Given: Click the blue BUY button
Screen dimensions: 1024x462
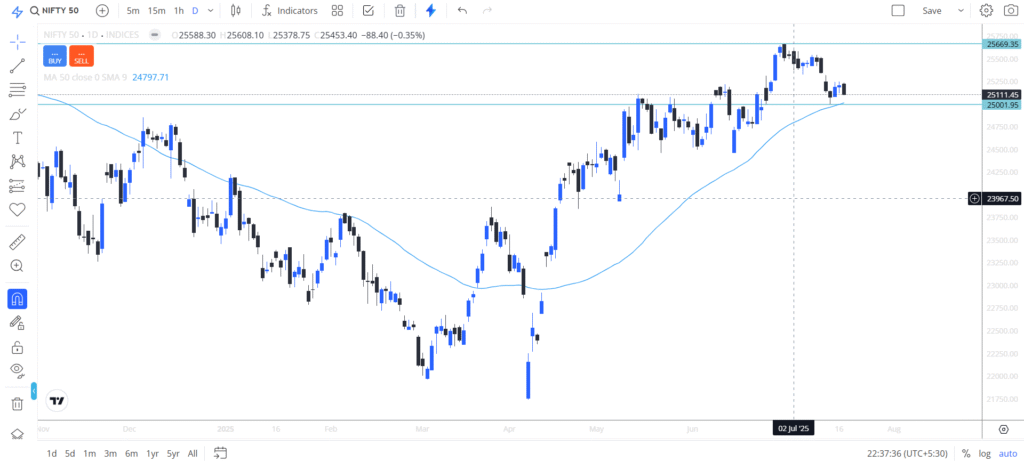Looking at the screenshot, I should (x=55, y=56).
